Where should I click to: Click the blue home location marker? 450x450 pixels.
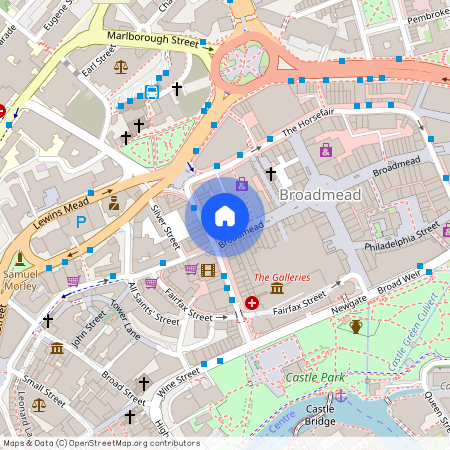click(x=225, y=217)
